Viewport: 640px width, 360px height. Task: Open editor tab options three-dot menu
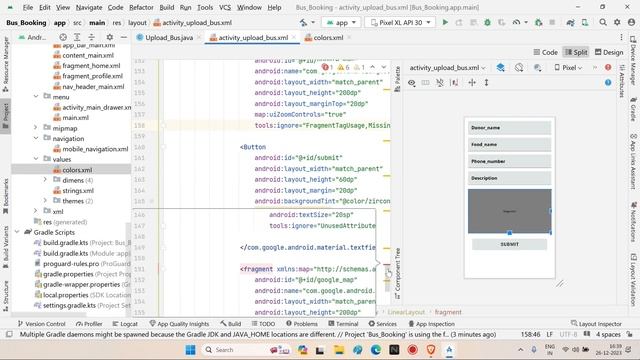point(621,37)
